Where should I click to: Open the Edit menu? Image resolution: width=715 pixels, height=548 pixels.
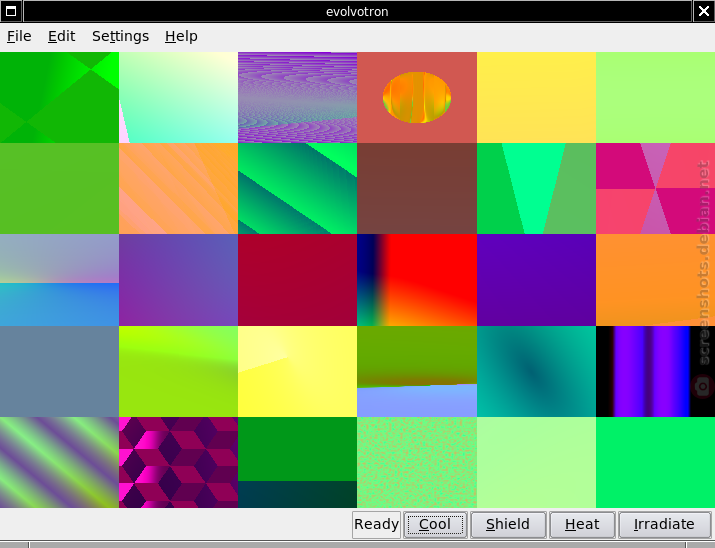pos(62,36)
